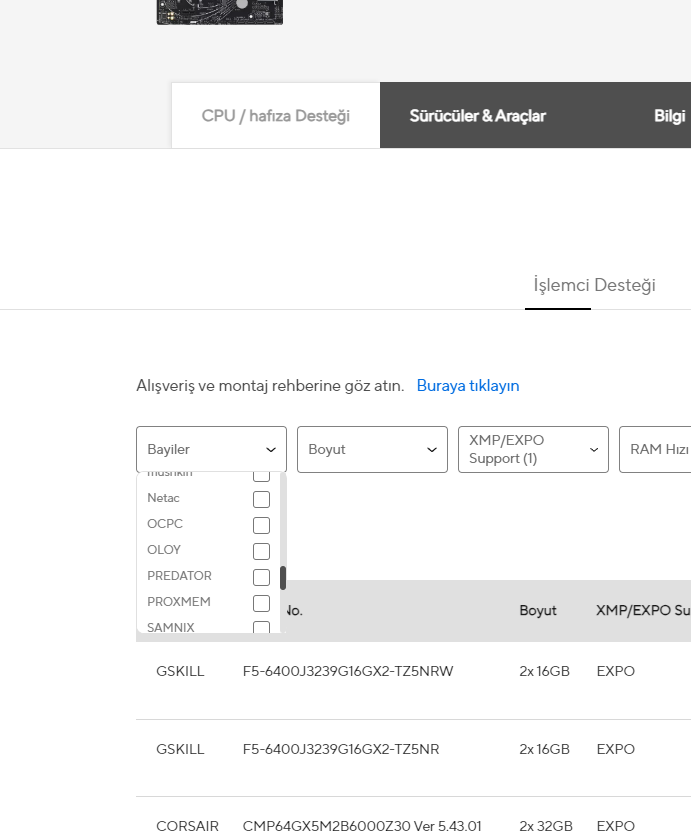691x835 pixels.
Task: Tick the OLOY vendor checkbox
Action: pyautogui.click(x=261, y=551)
